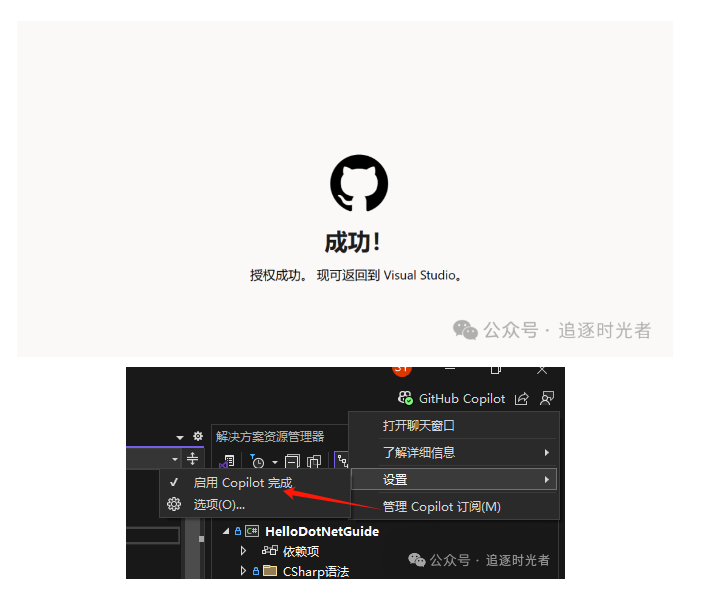Click the share/feedback icon beside GitHub Copilot
Screen dimensions: 703x598
(x=522, y=398)
